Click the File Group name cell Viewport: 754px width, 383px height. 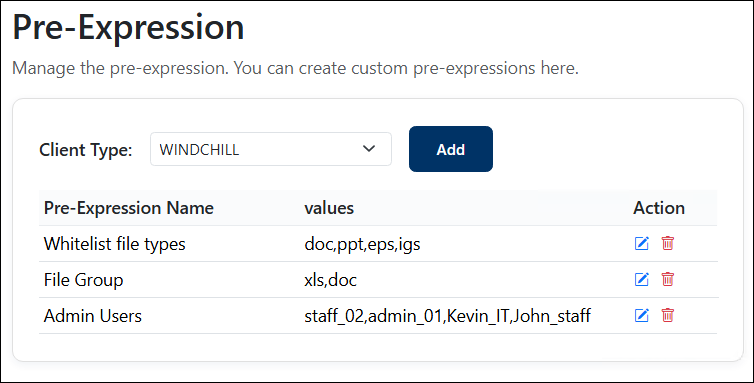pos(83,280)
